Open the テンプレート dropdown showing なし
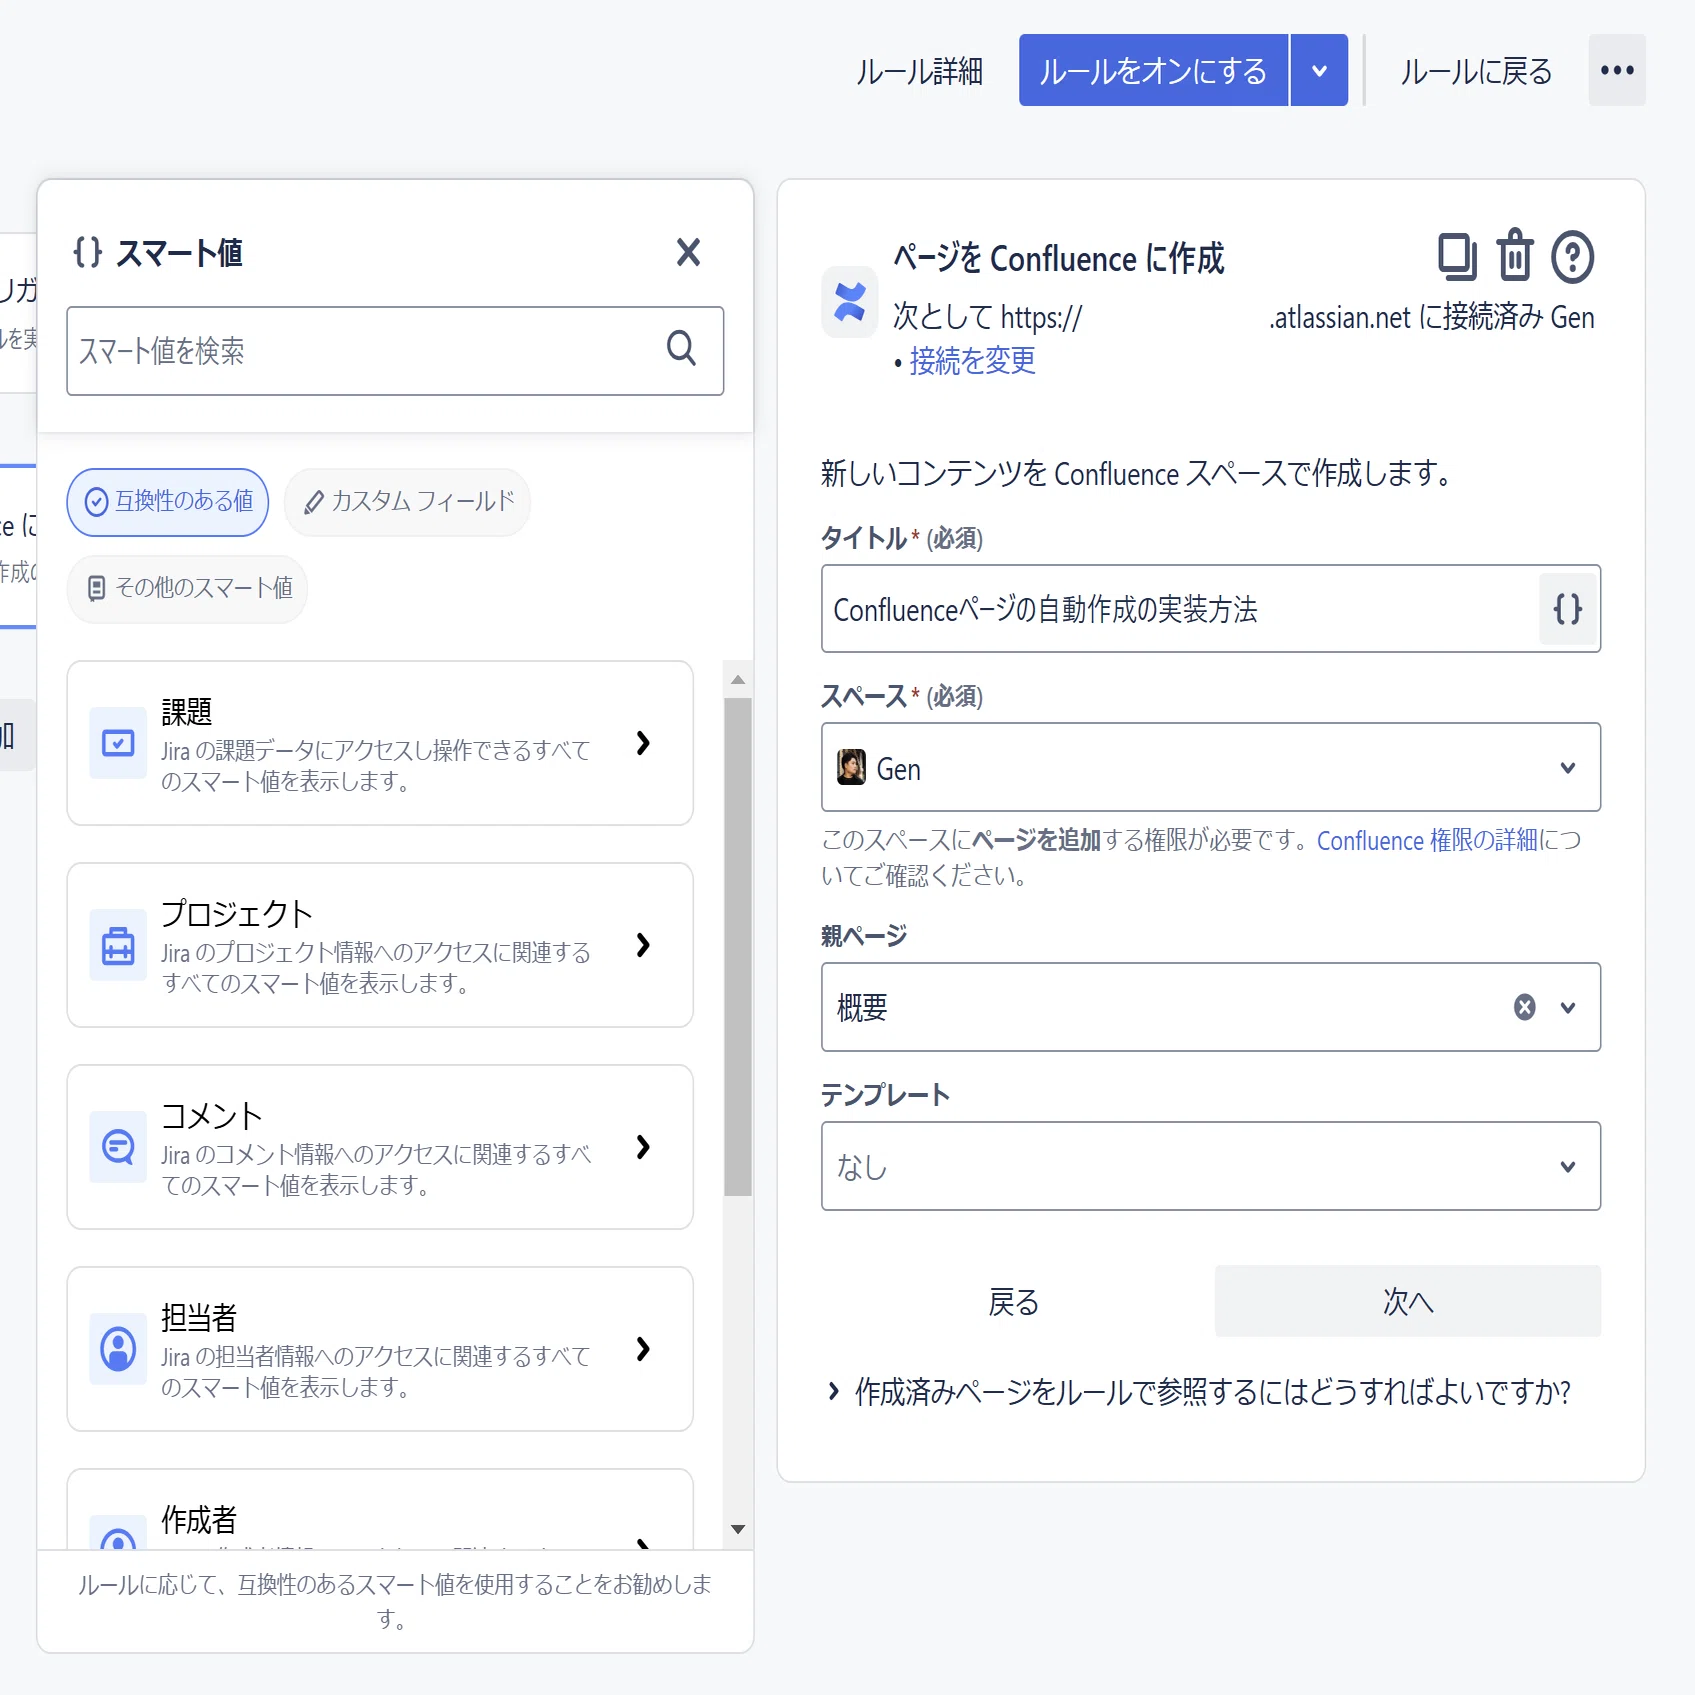1695x1695 pixels. coord(1211,1166)
